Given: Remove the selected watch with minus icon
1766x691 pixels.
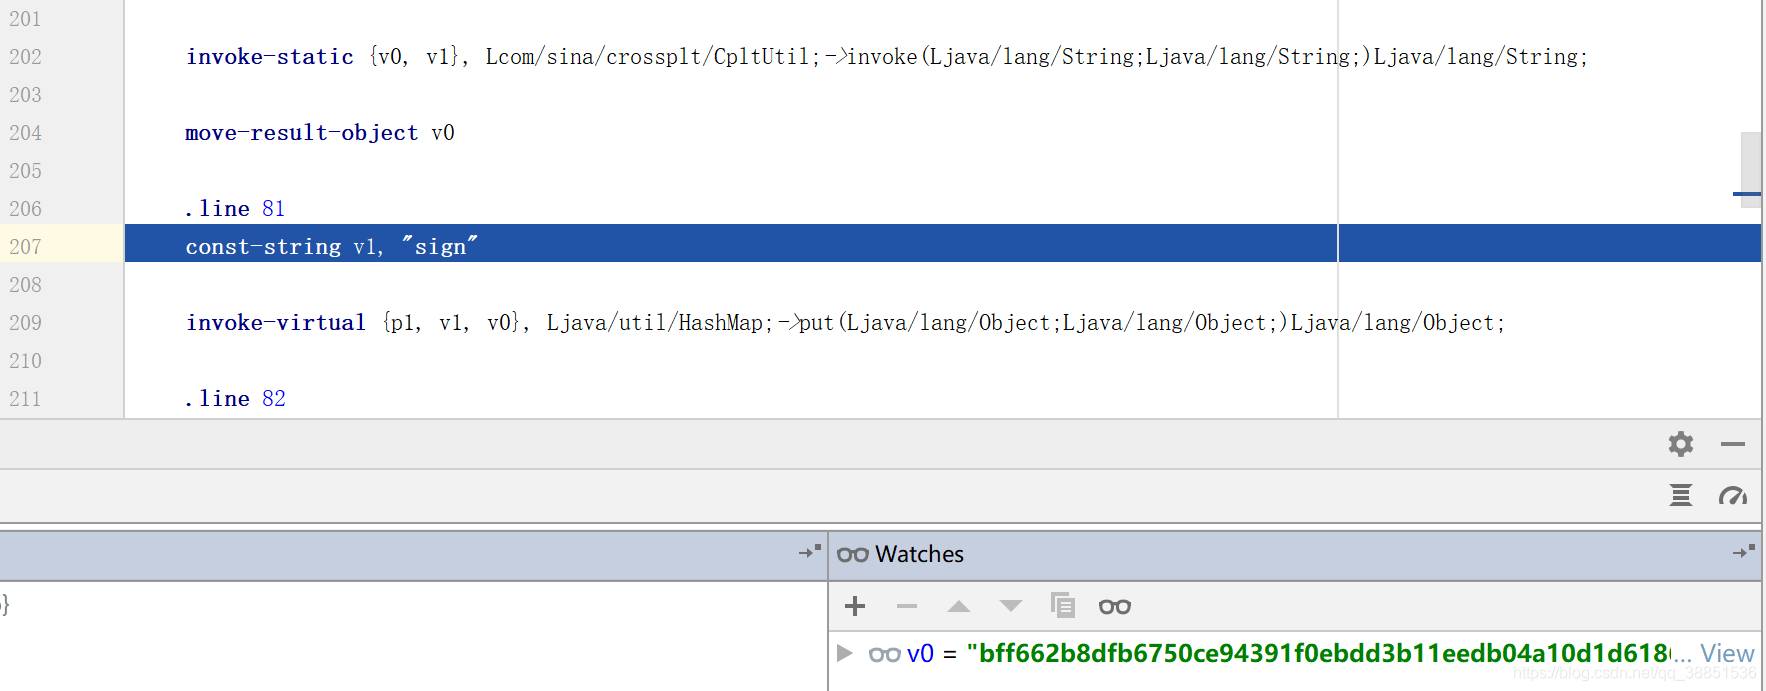Looking at the screenshot, I should pyautogui.click(x=907, y=606).
